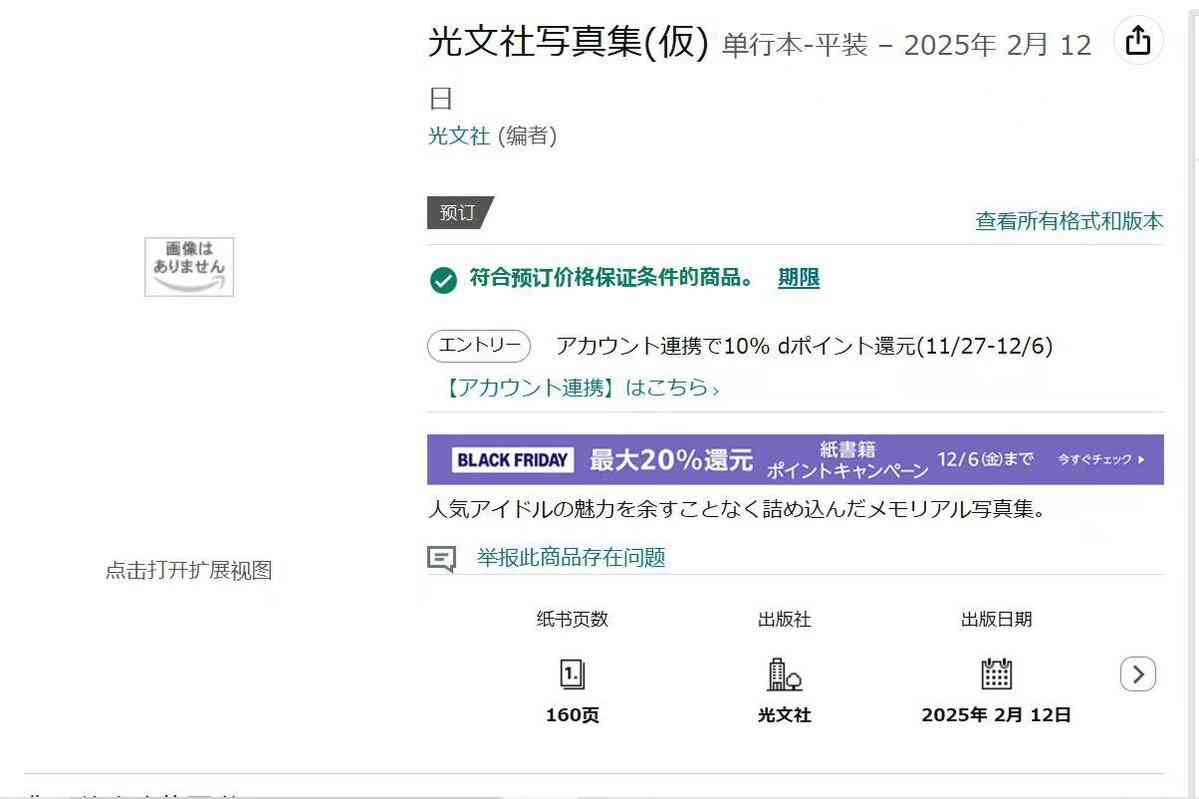Expand next product details with right chevron
The width and height of the screenshot is (1199, 799).
pos(1138,674)
